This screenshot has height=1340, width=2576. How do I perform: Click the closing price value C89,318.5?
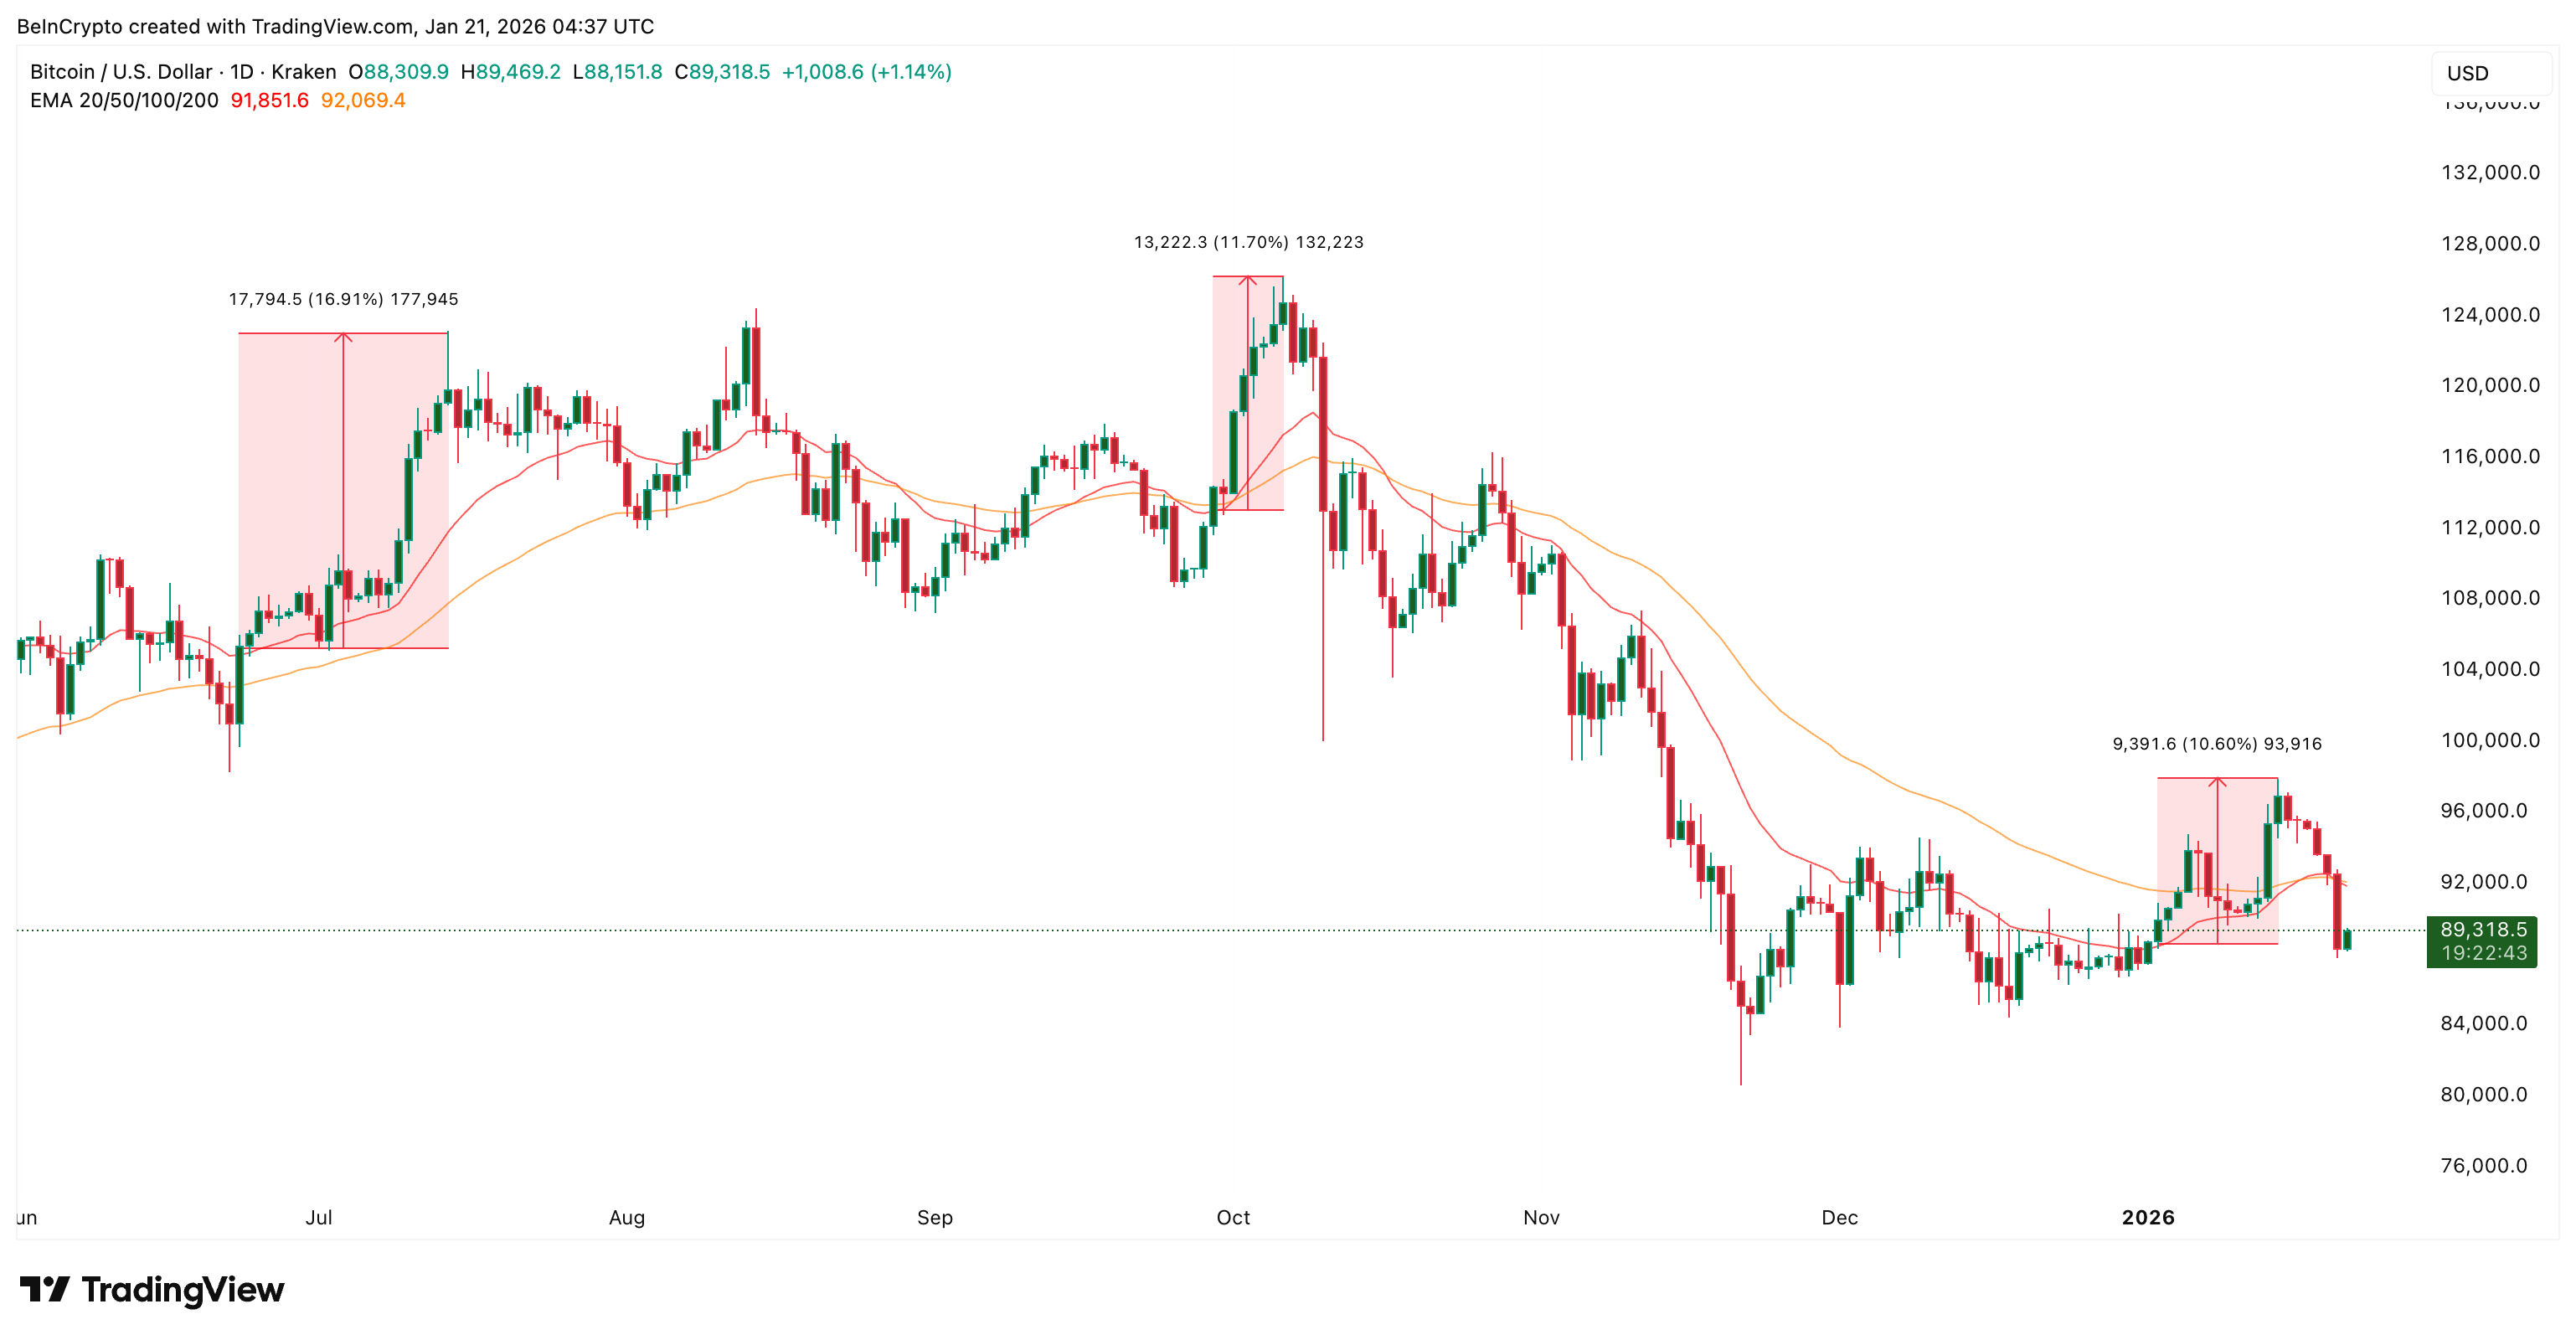(722, 72)
